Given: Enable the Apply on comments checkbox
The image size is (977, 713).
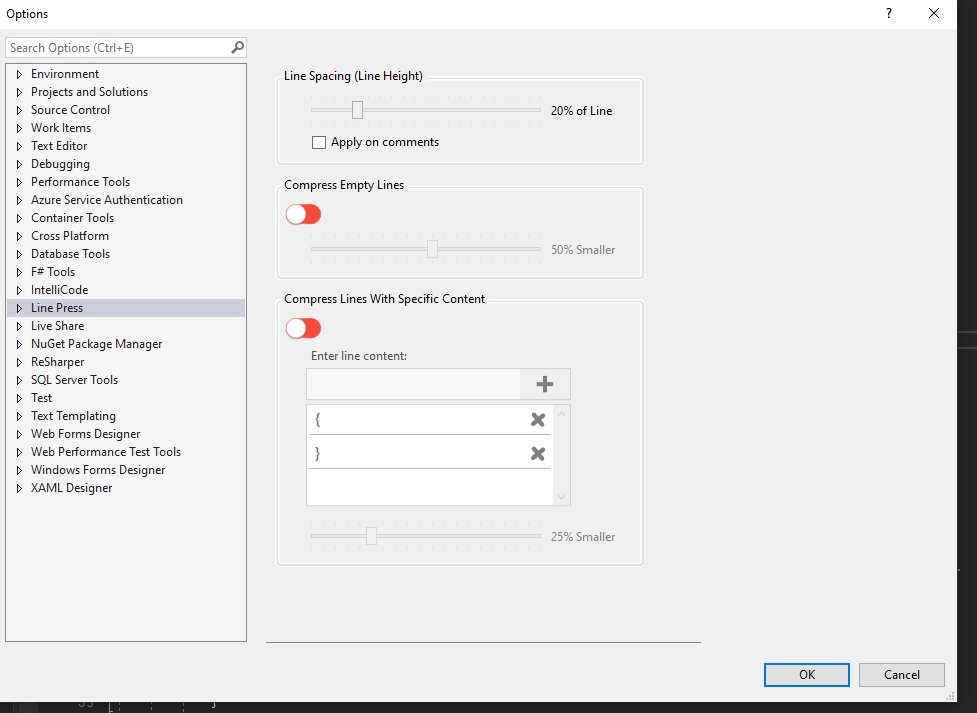Looking at the screenshot, I should point(319,143).
